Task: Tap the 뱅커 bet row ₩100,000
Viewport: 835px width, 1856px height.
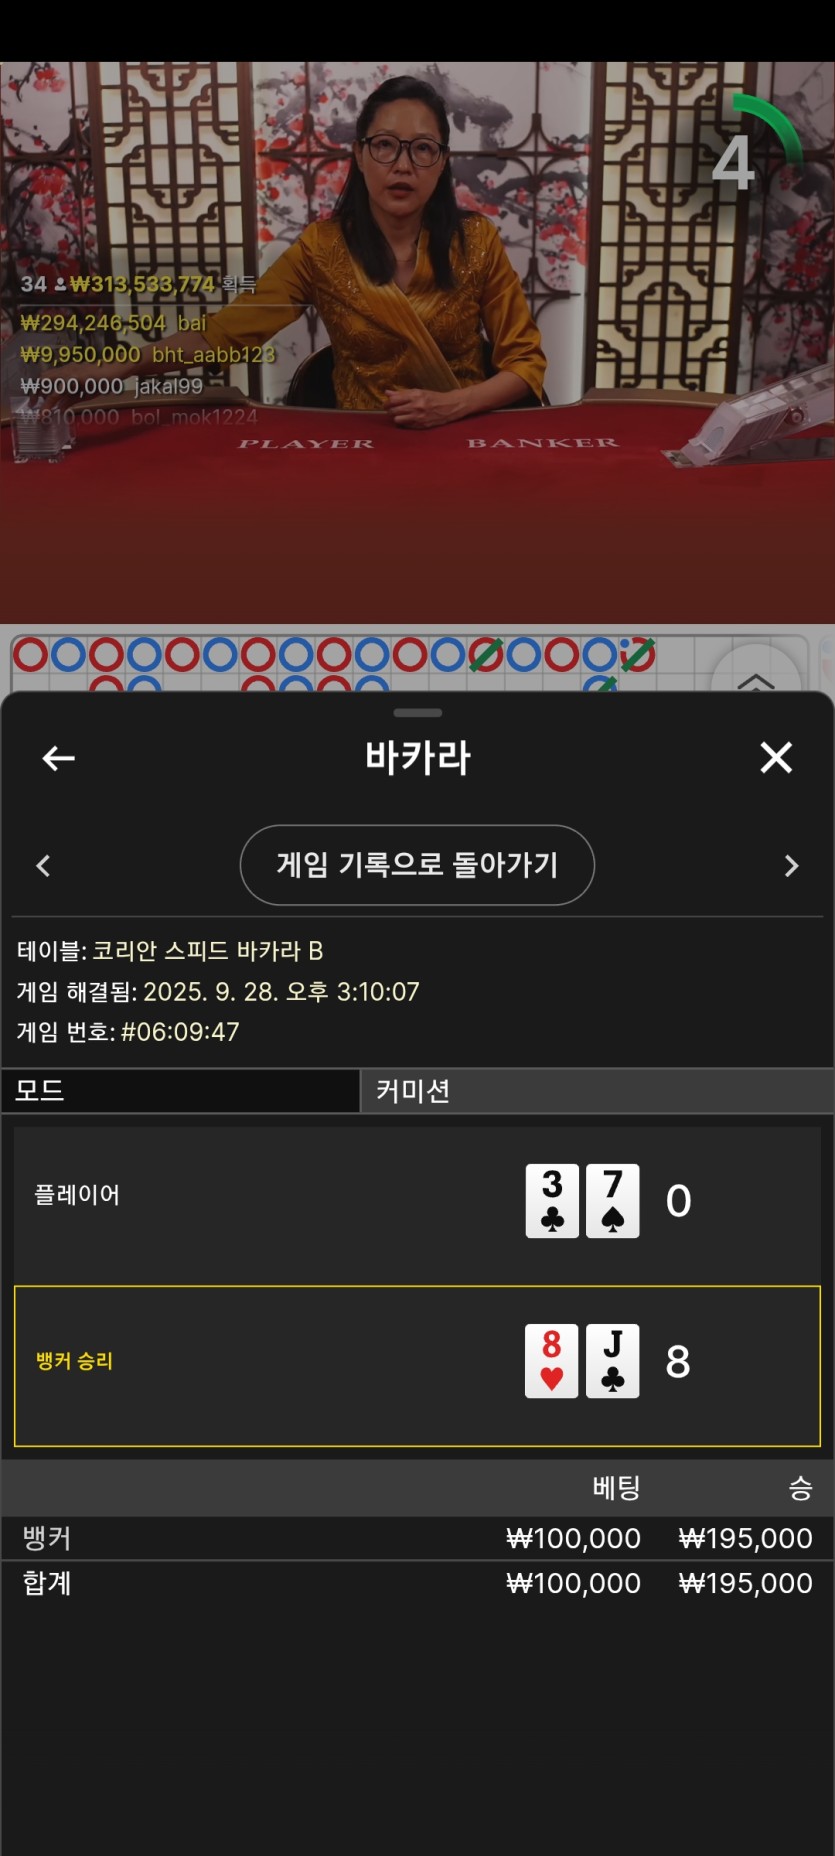Action: point(417,1538)
